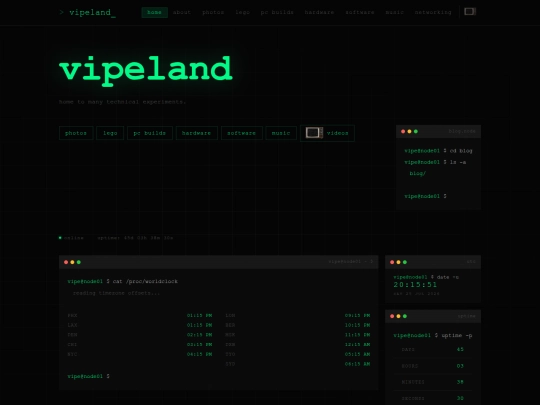Click the 'home to many technical experiments.' tagline
The width and height of the screenshot is (540, 405).
pyautogui.click(x=122, y=102)
